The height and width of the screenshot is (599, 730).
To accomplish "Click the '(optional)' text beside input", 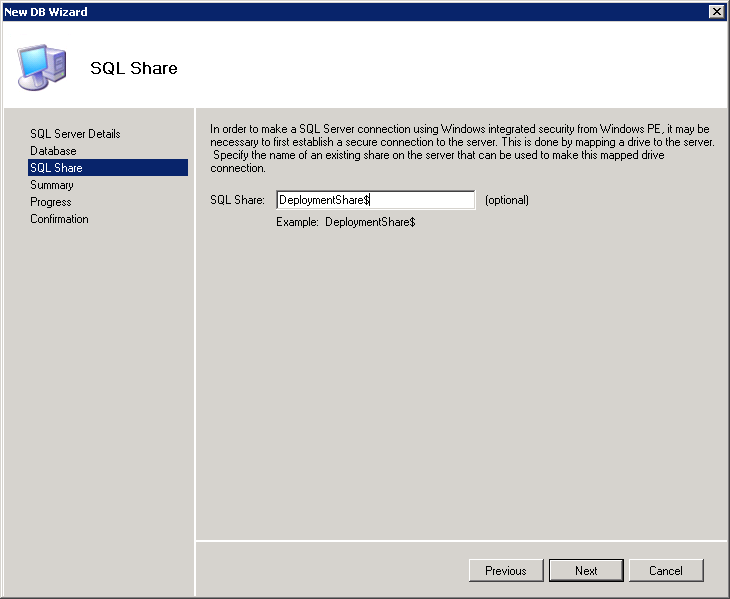I will 507,200.
